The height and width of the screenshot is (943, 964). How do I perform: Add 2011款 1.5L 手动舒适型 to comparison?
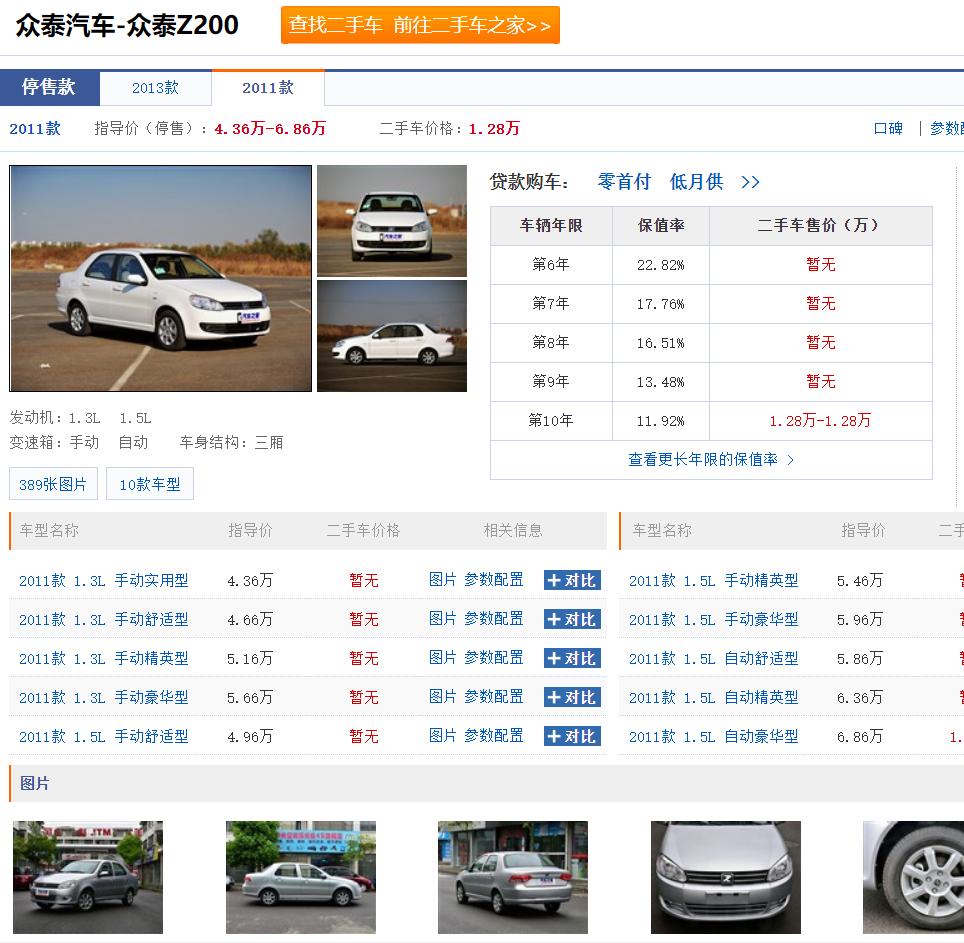(x=571, y=736)
